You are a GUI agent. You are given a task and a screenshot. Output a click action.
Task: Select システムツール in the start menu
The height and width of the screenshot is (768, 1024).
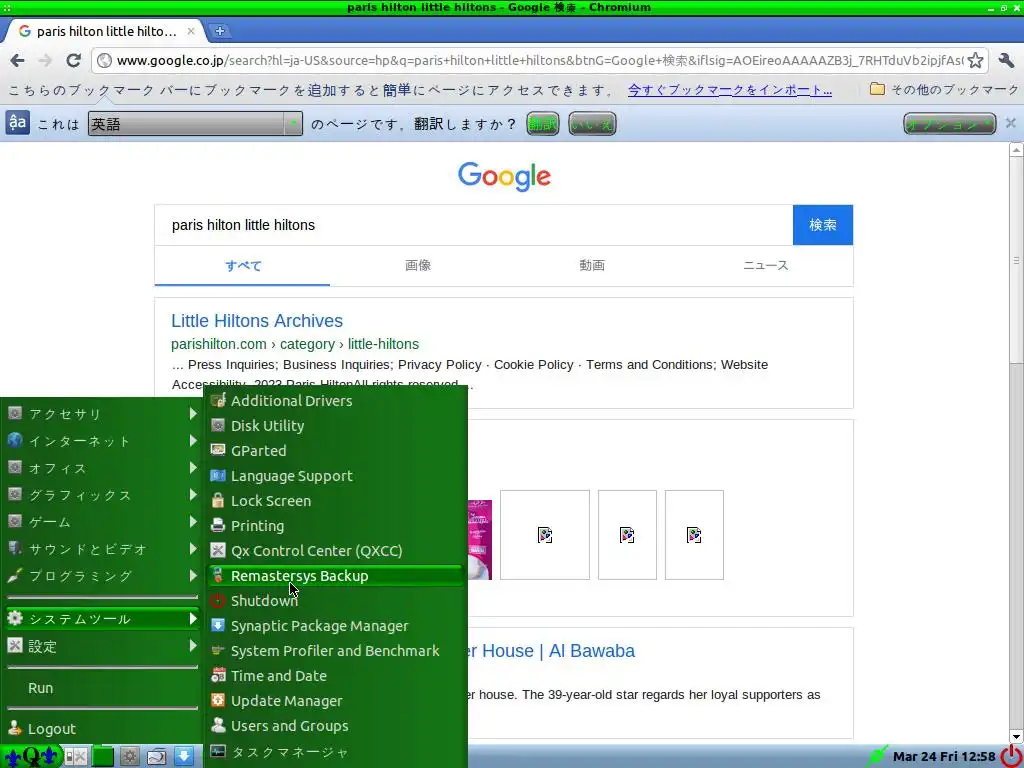pyautogui.click(x=103, y=619)
